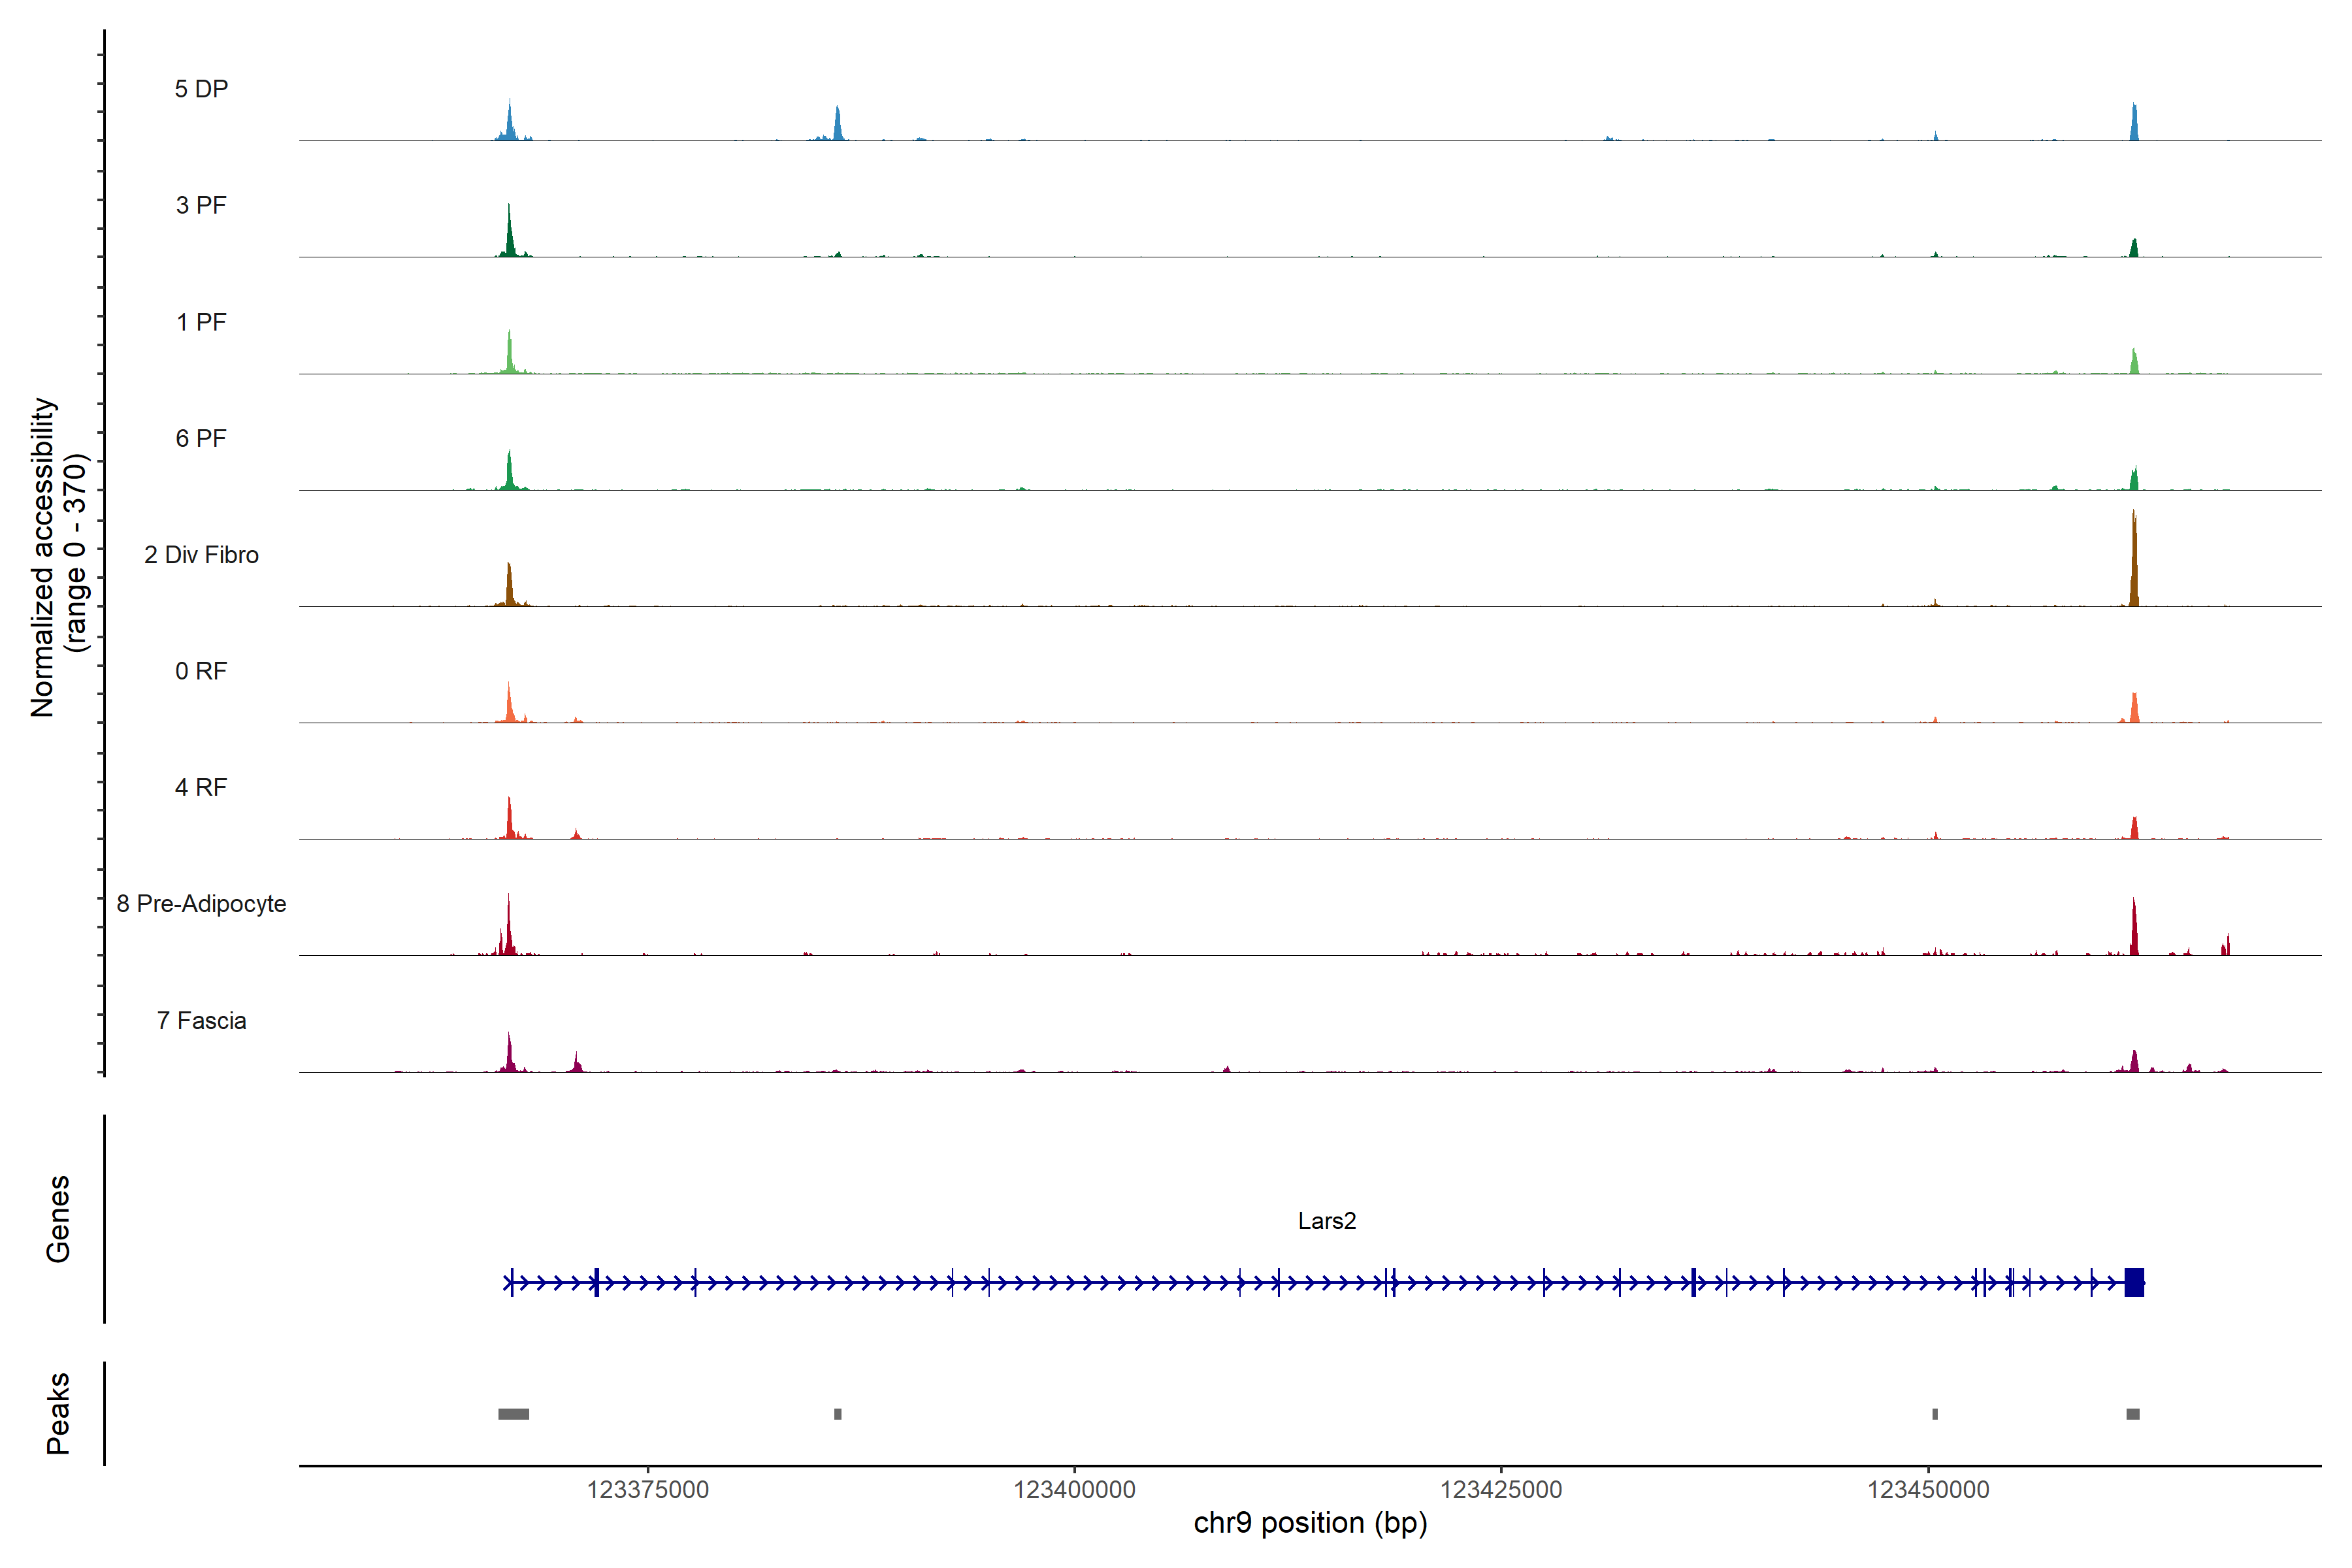Click the 0 RF track label
This screenshot has width=2352, height=1568.
(201, 671)
